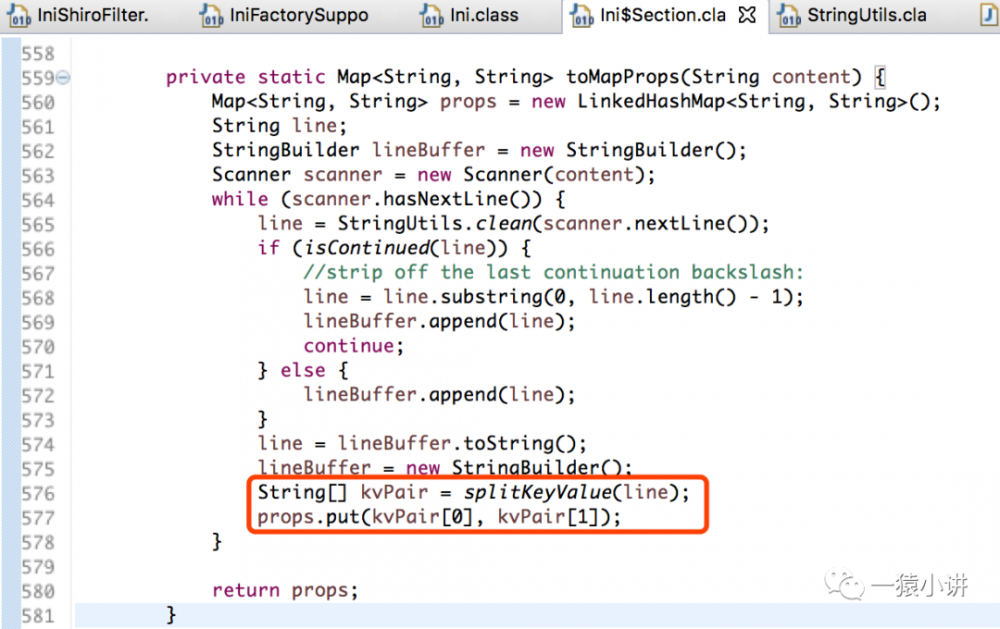1000x629 pixels.
Task: Click lineBuffer.toString() on line 574
Action: (456, 443)
